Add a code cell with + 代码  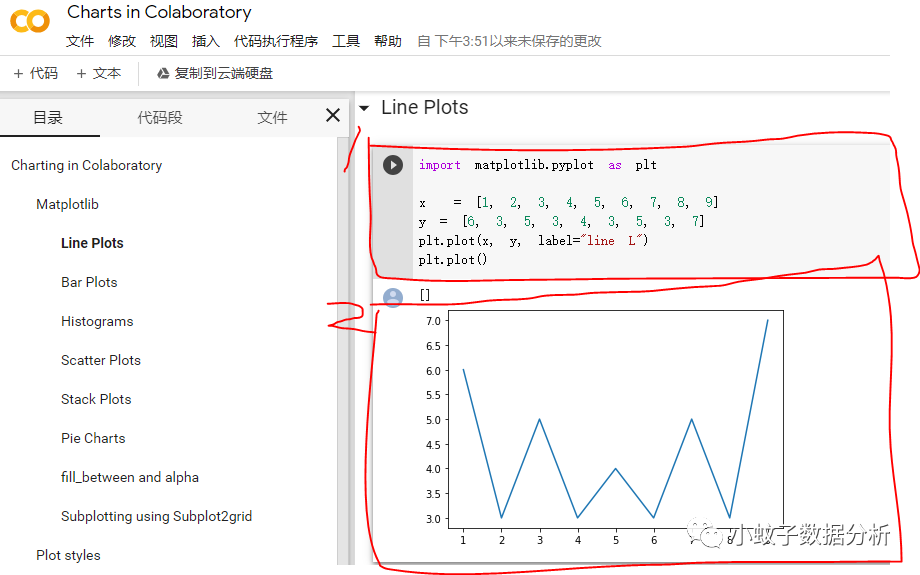[x=36, y=73]
